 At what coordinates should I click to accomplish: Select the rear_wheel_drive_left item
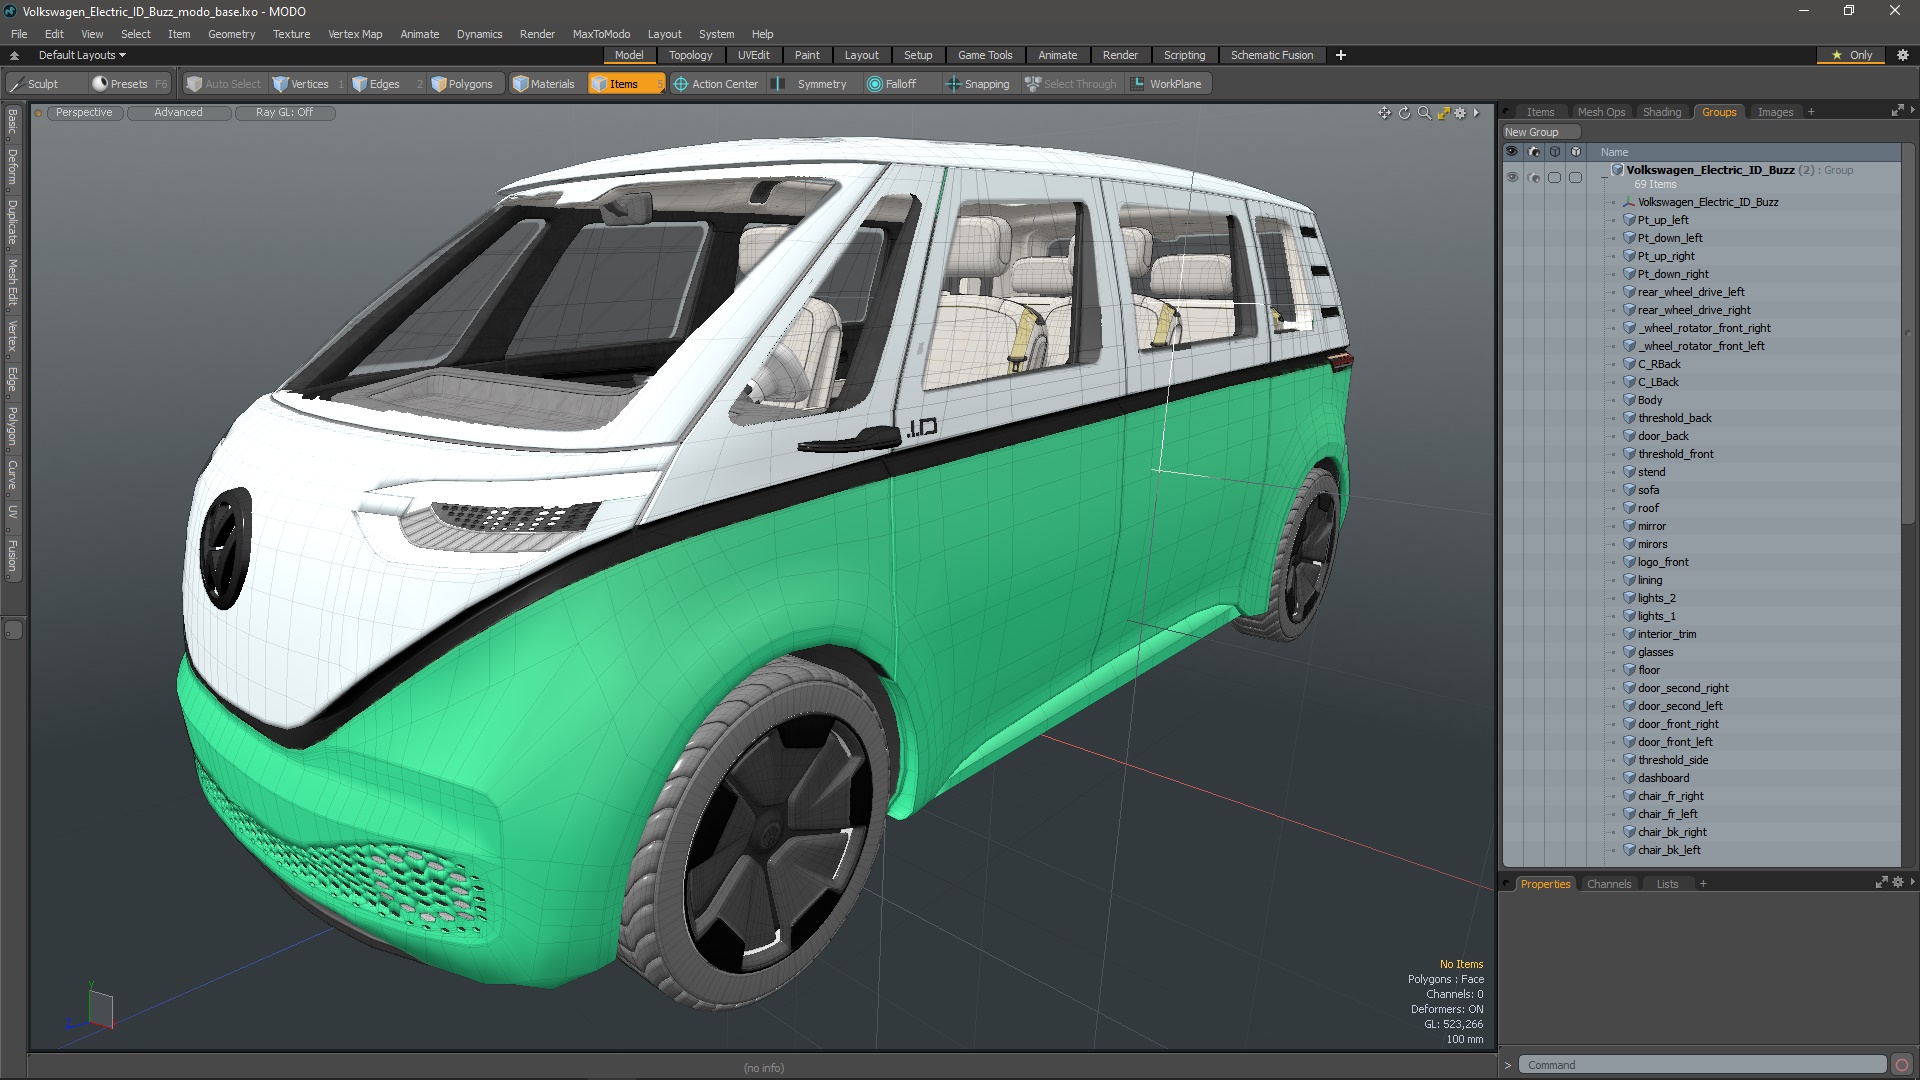1690,292
